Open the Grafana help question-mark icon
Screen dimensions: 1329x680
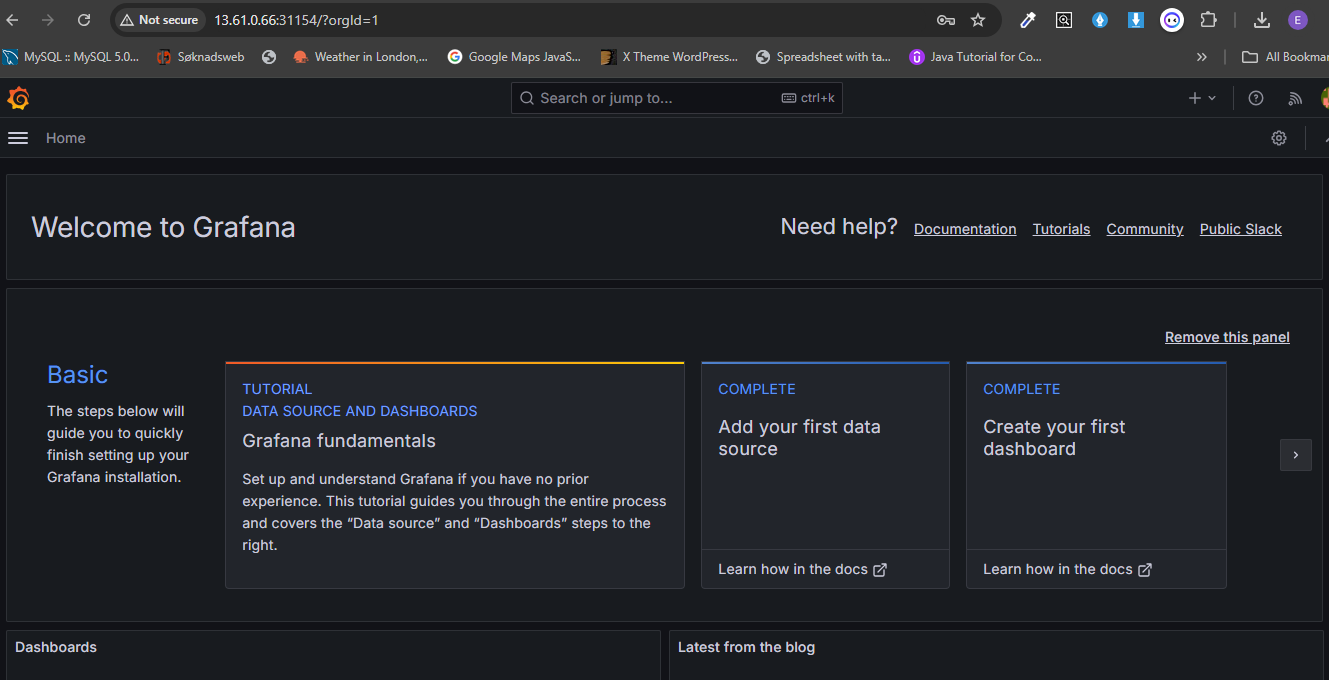1256,98
